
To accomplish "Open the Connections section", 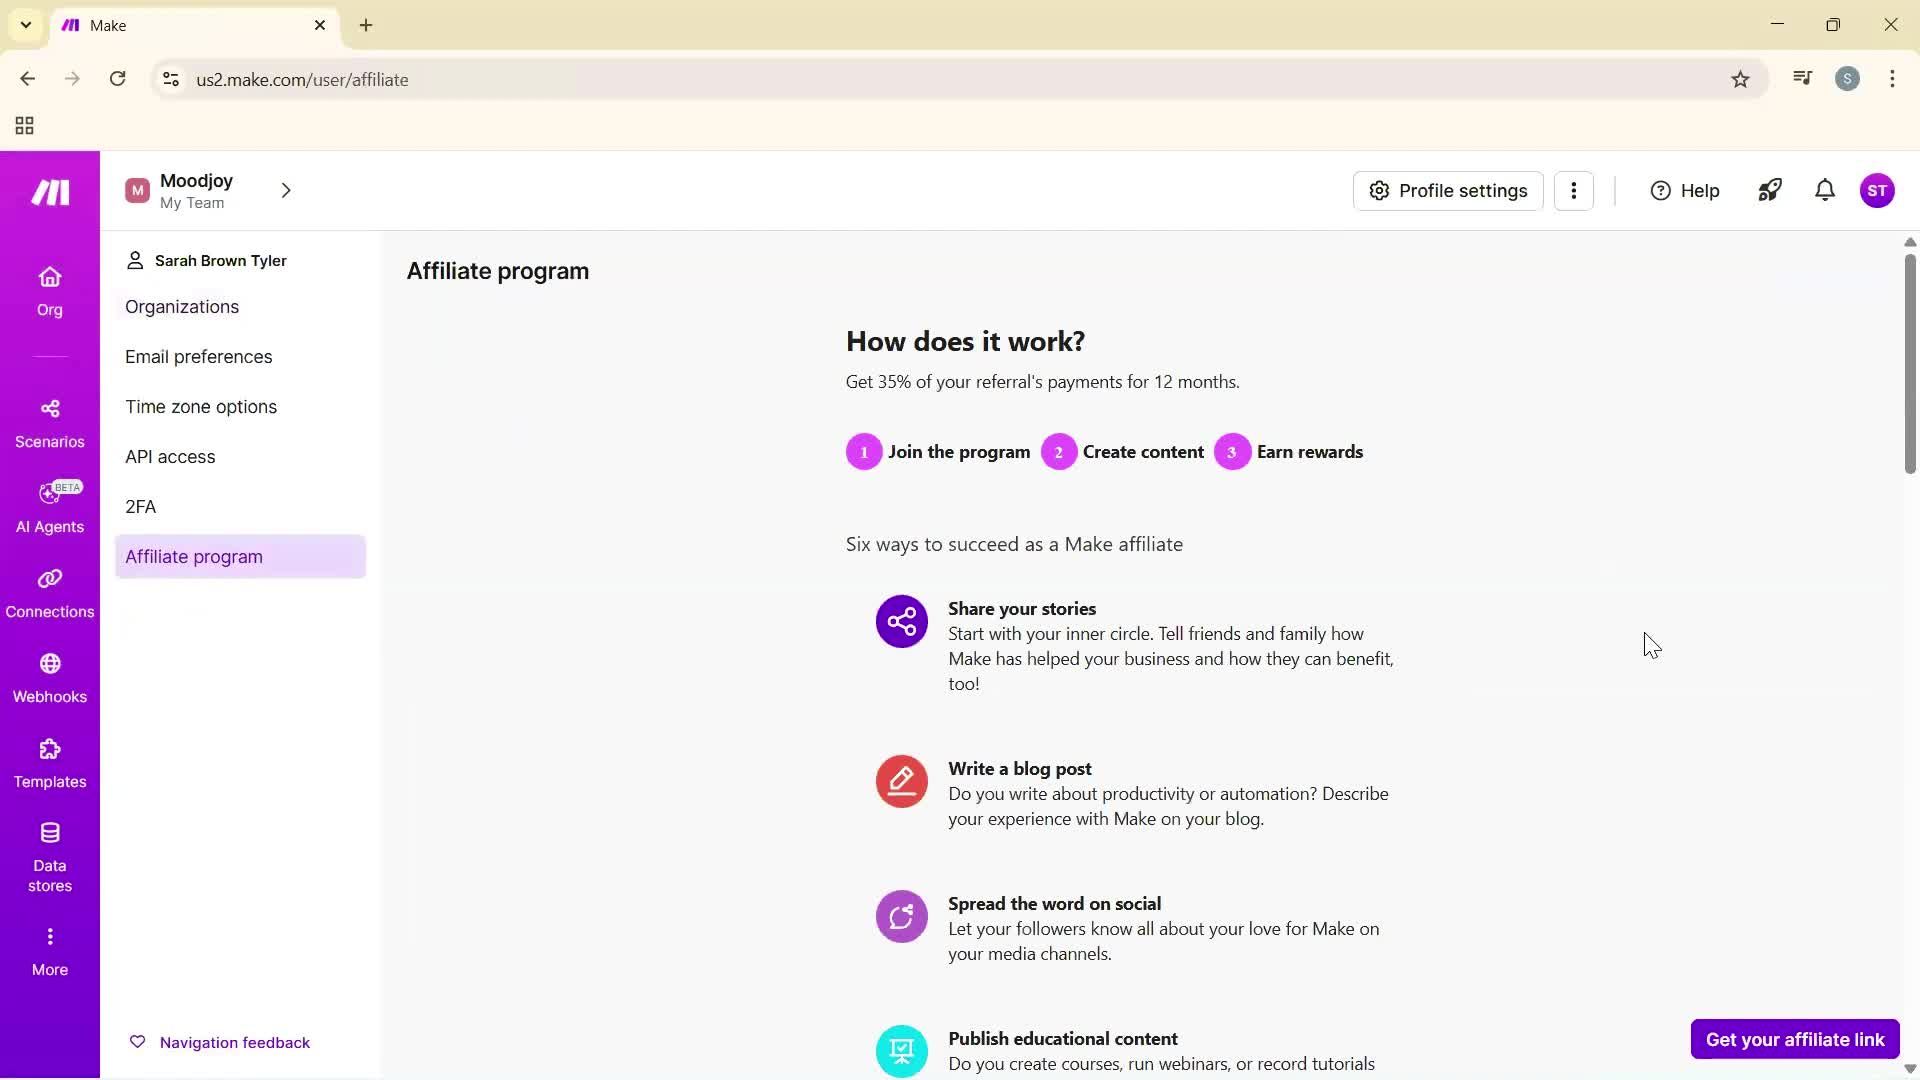I will tap(48, 592).
